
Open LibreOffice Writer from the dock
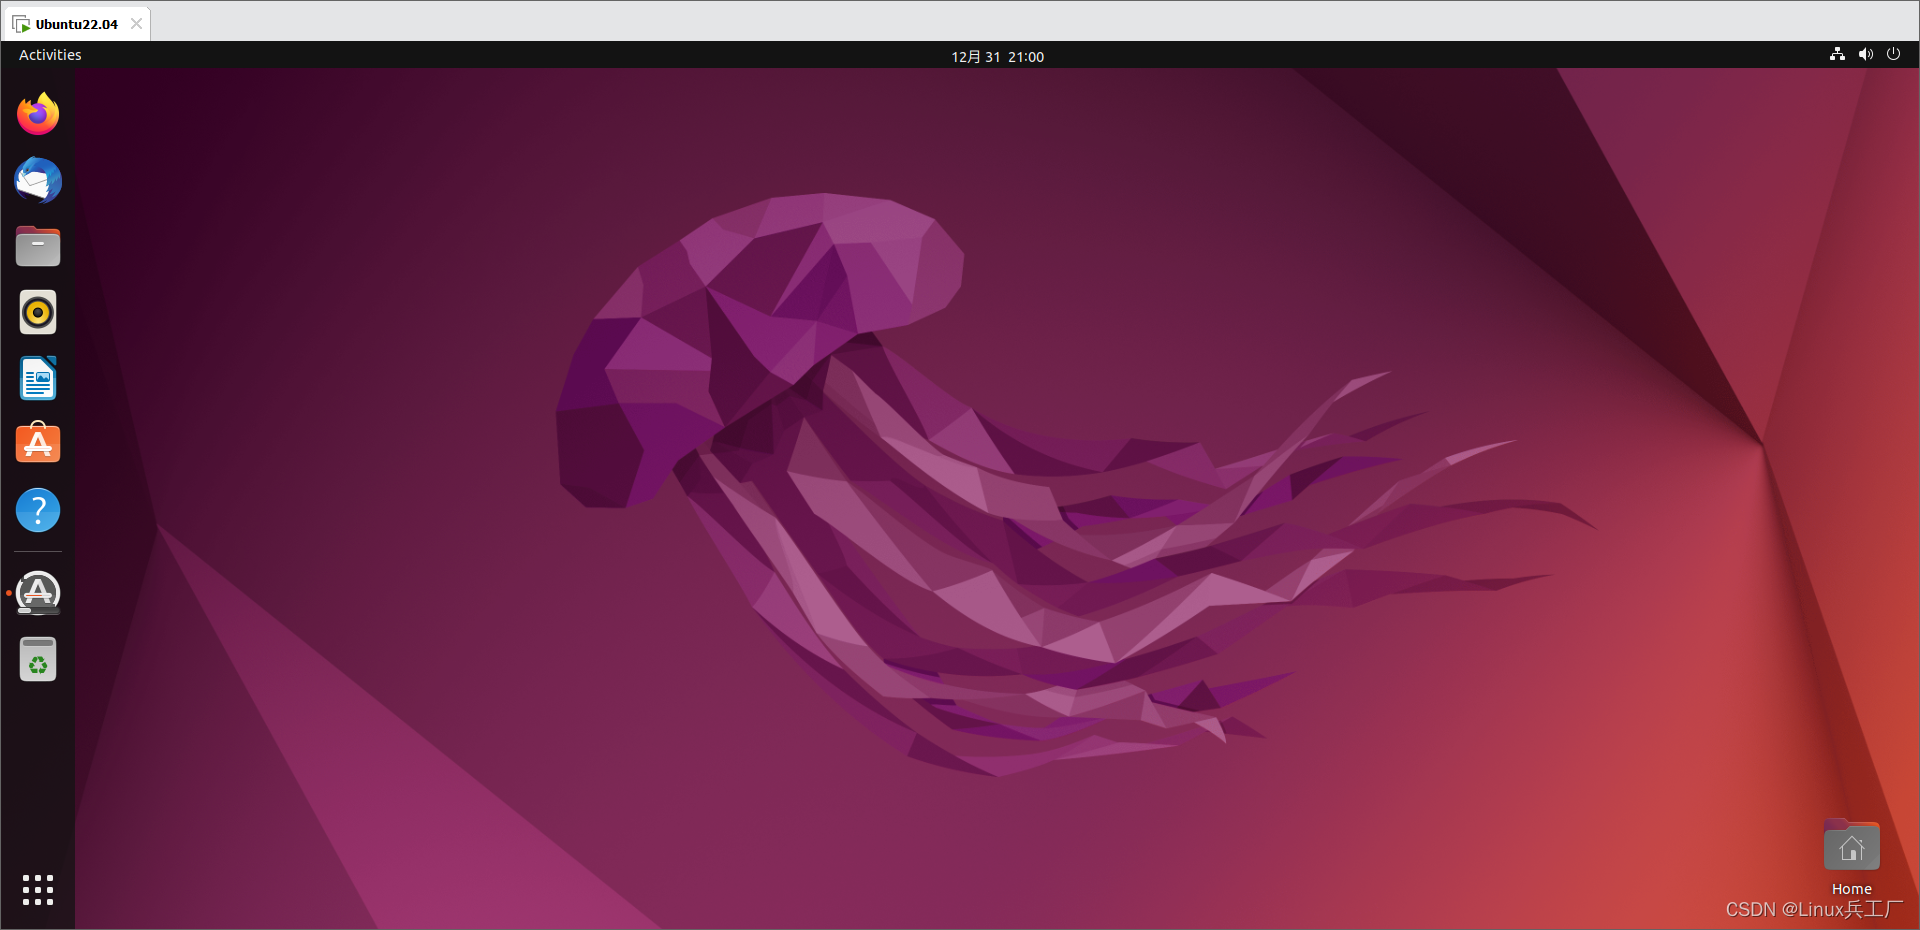[38, 379]
